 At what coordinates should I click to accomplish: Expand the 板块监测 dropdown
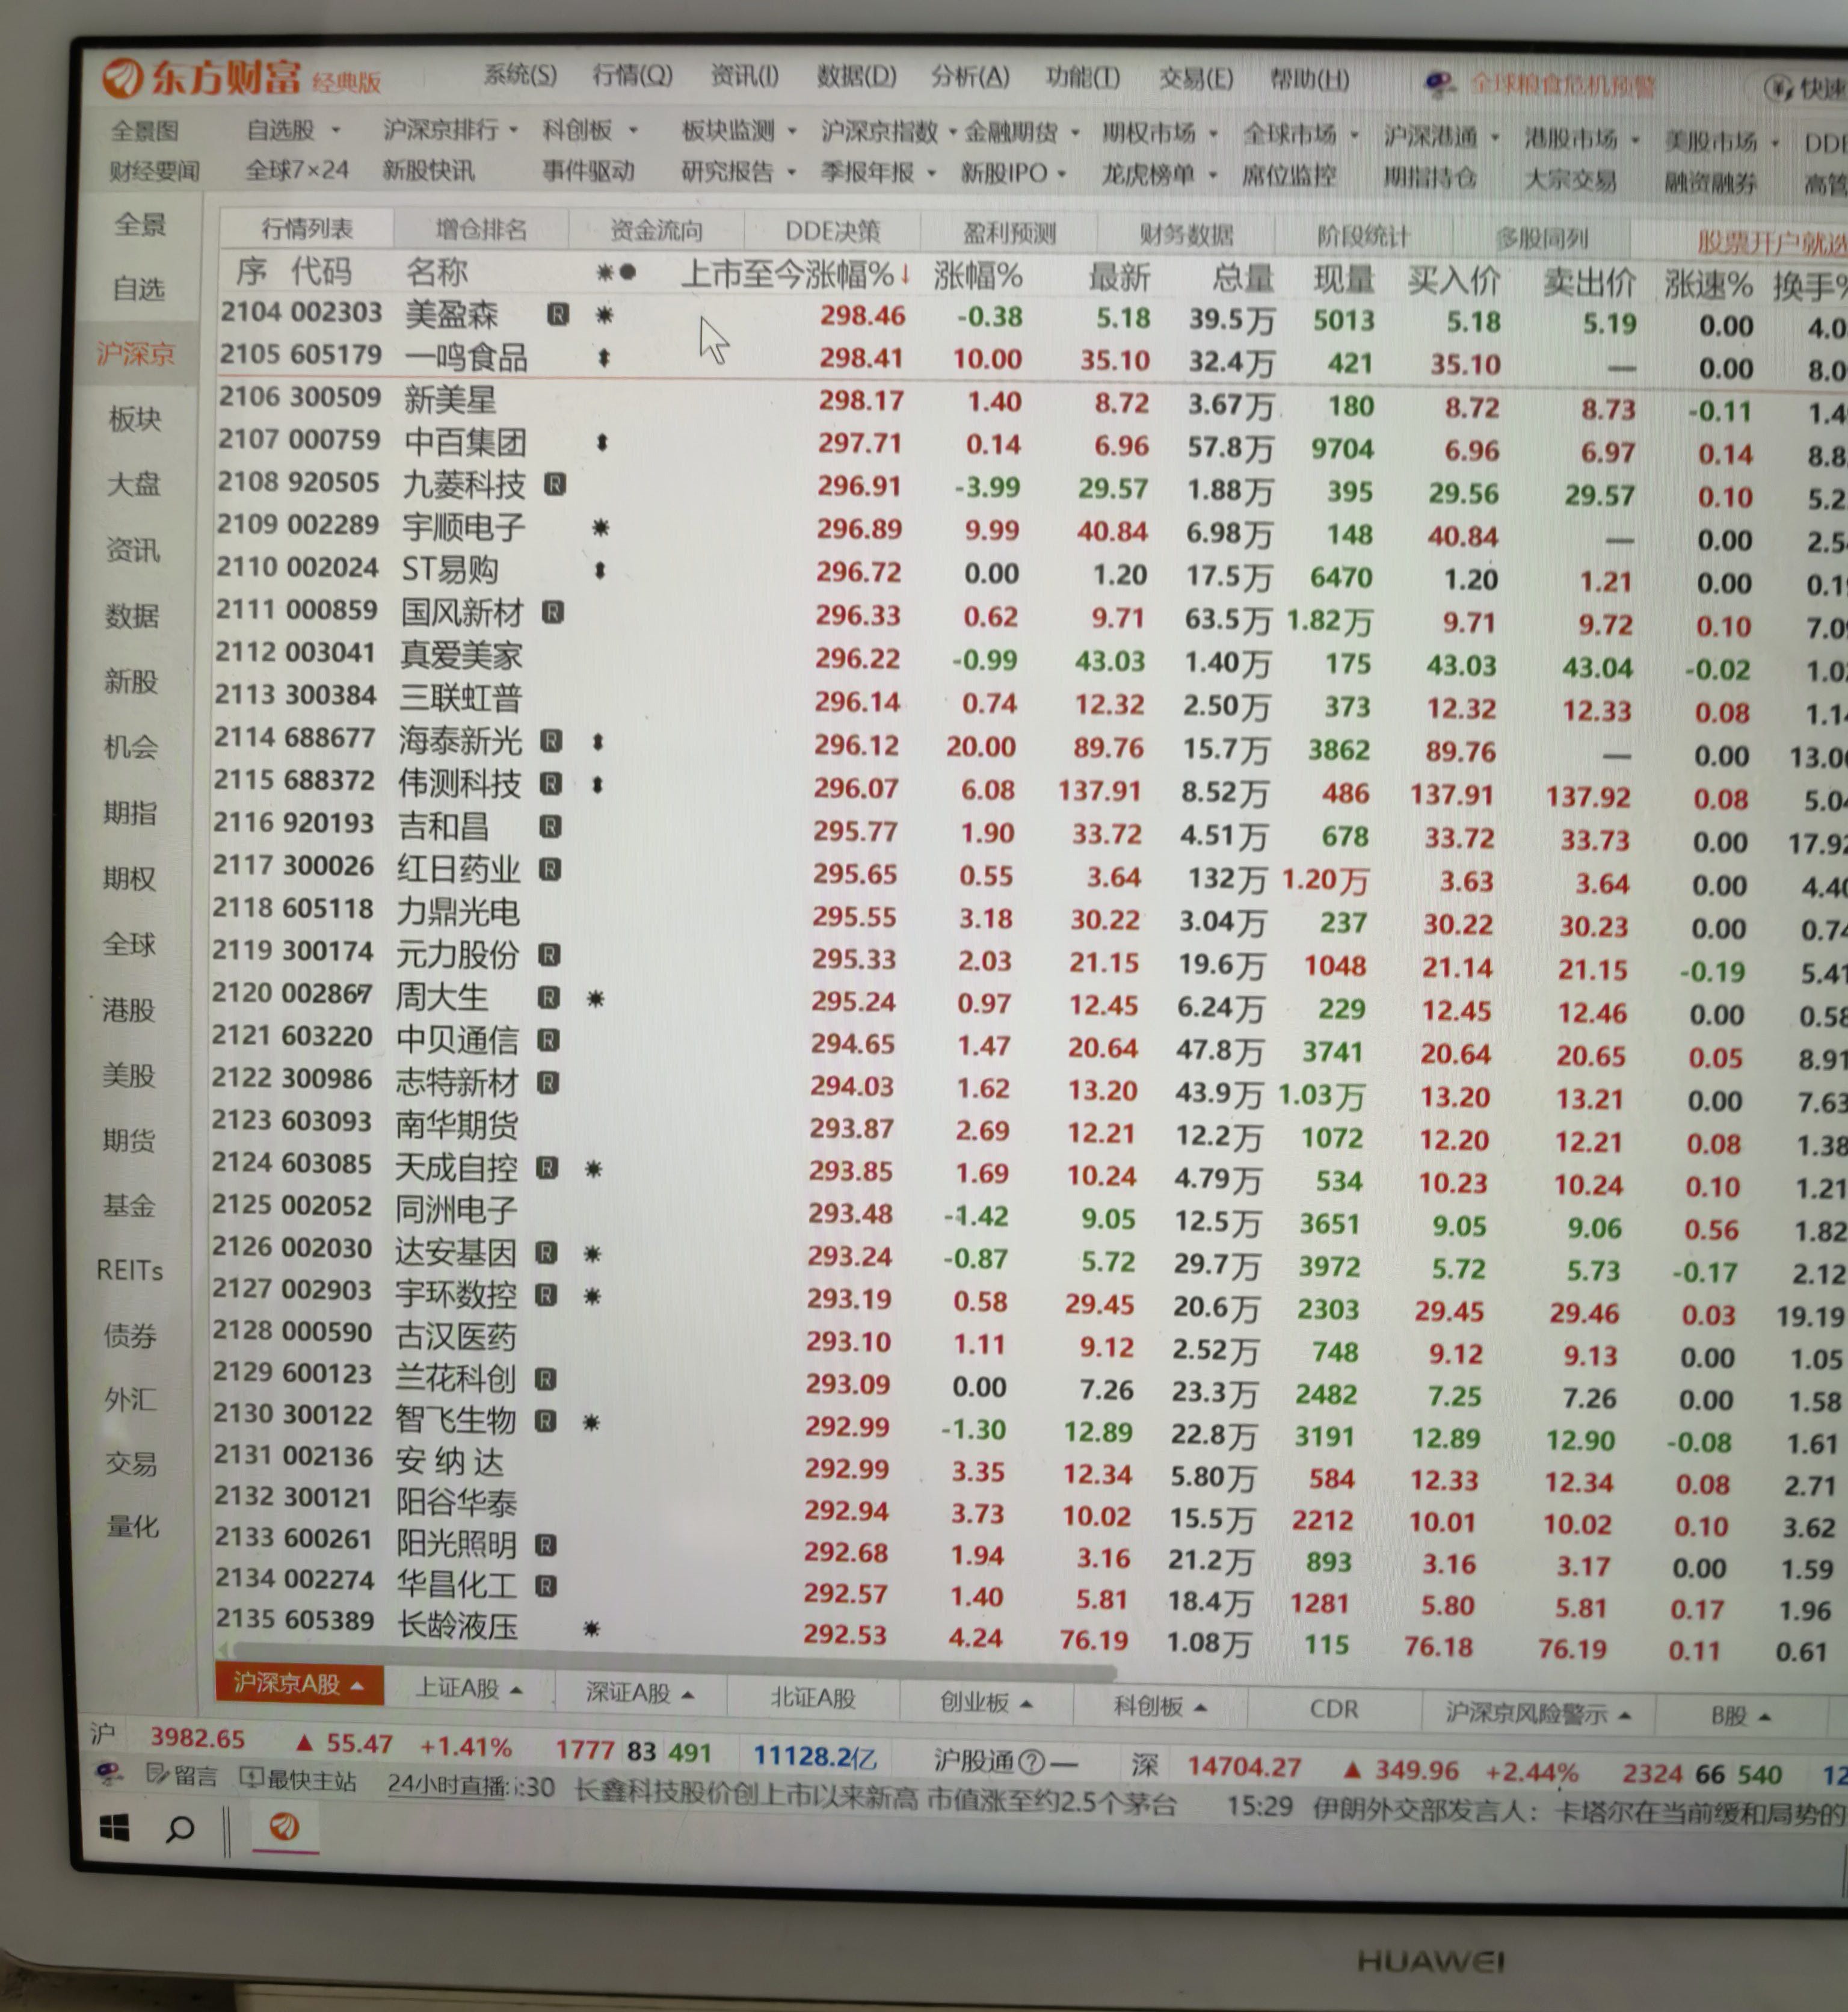point(791,131)
